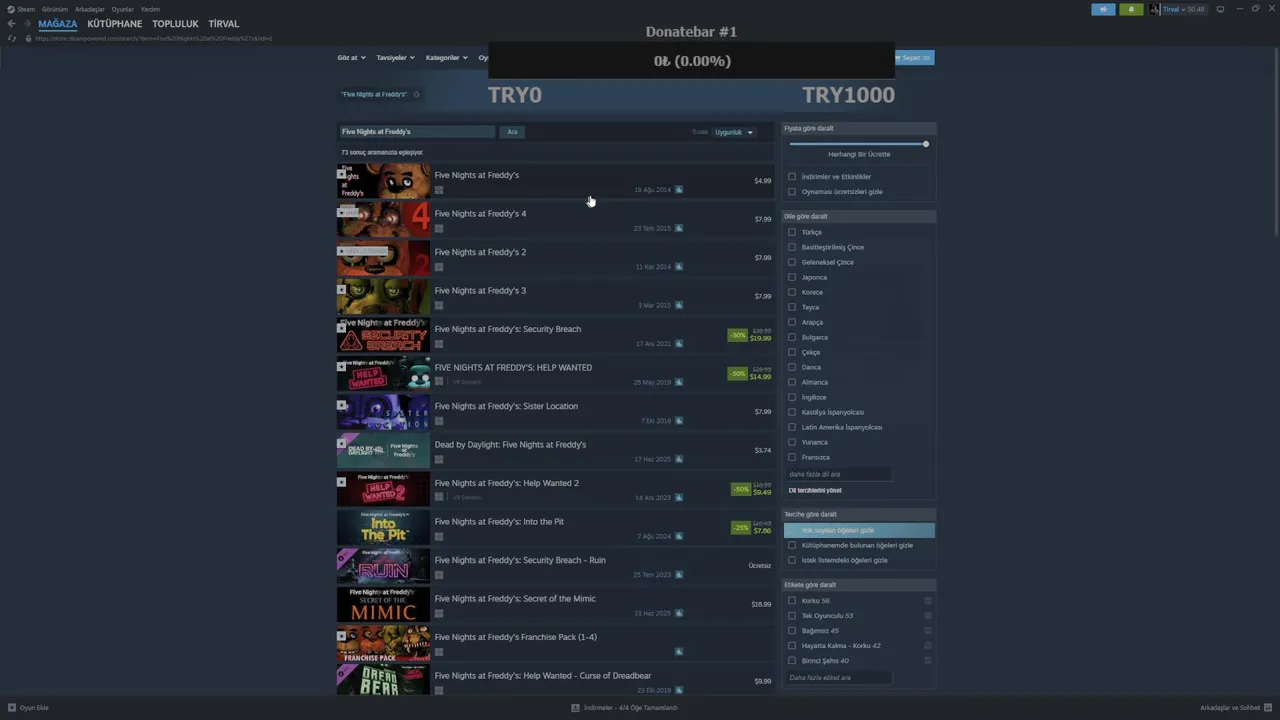Click the Ara search button
The image size is (1280, 720).
tap(512, 132)
